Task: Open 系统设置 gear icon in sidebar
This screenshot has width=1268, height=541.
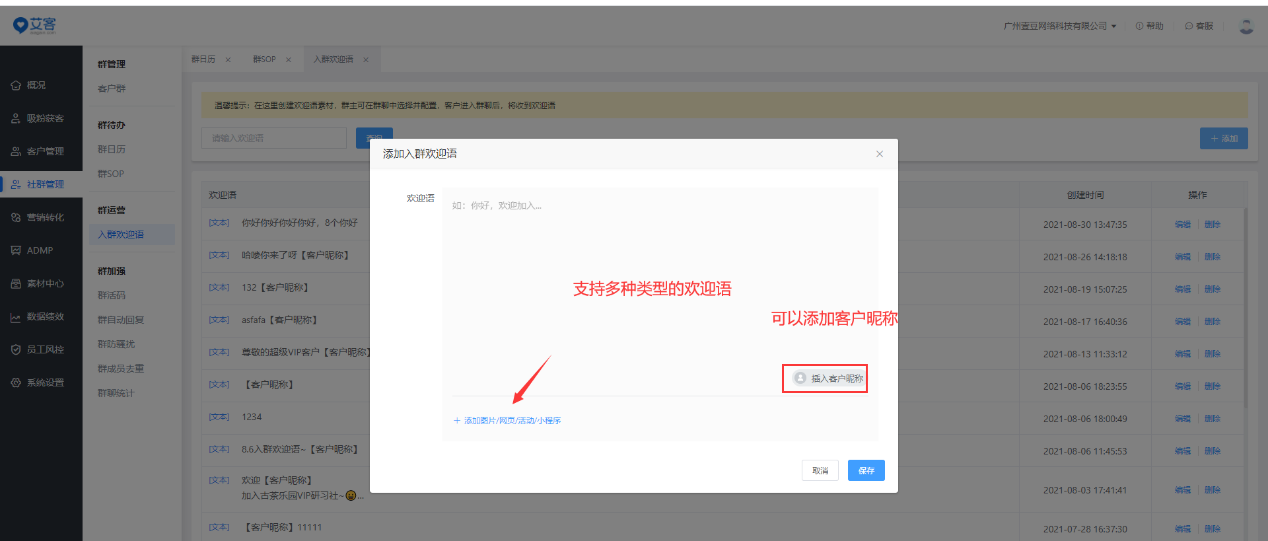Action: [x=16, y=383]
